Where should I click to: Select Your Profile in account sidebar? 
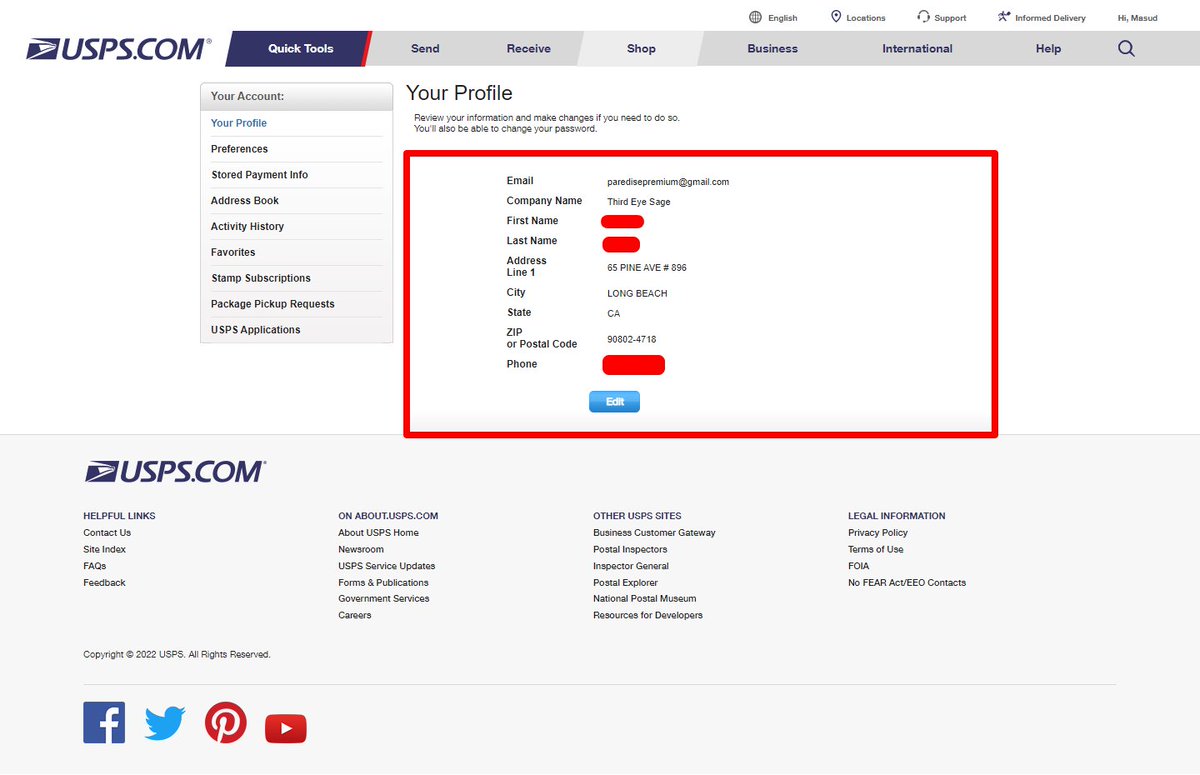point(239,123)
